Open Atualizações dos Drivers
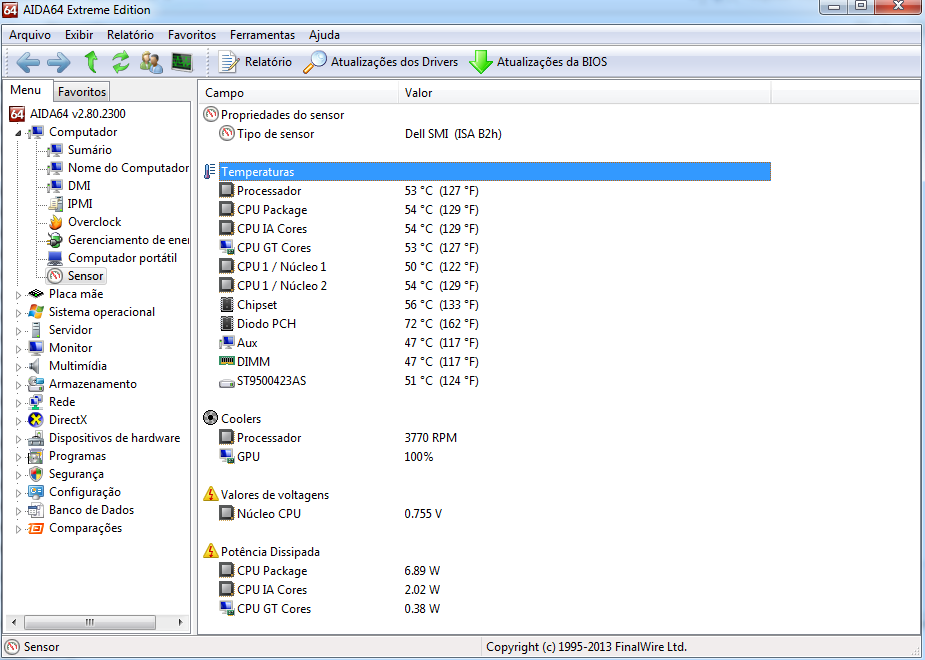Viewport: 925px width, 660px height. pos(381,62)
